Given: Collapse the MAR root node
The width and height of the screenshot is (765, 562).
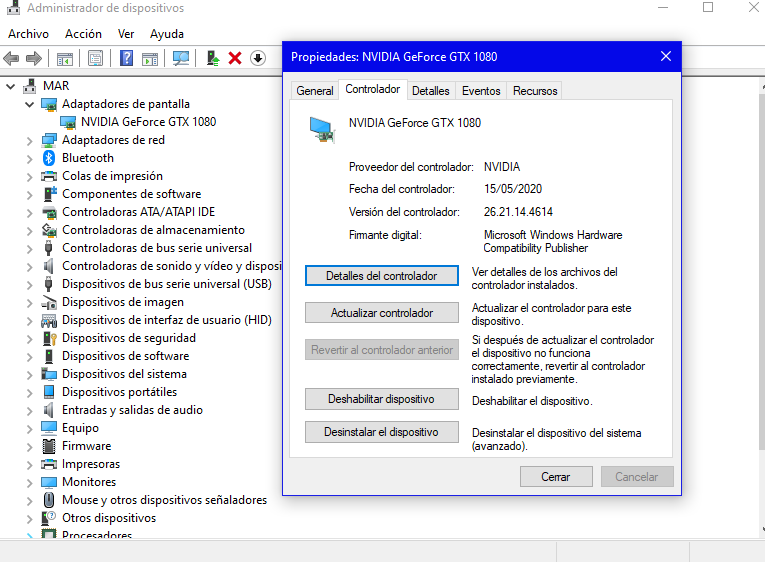Looking at the screenshot, I should click(x=10, y=87).
